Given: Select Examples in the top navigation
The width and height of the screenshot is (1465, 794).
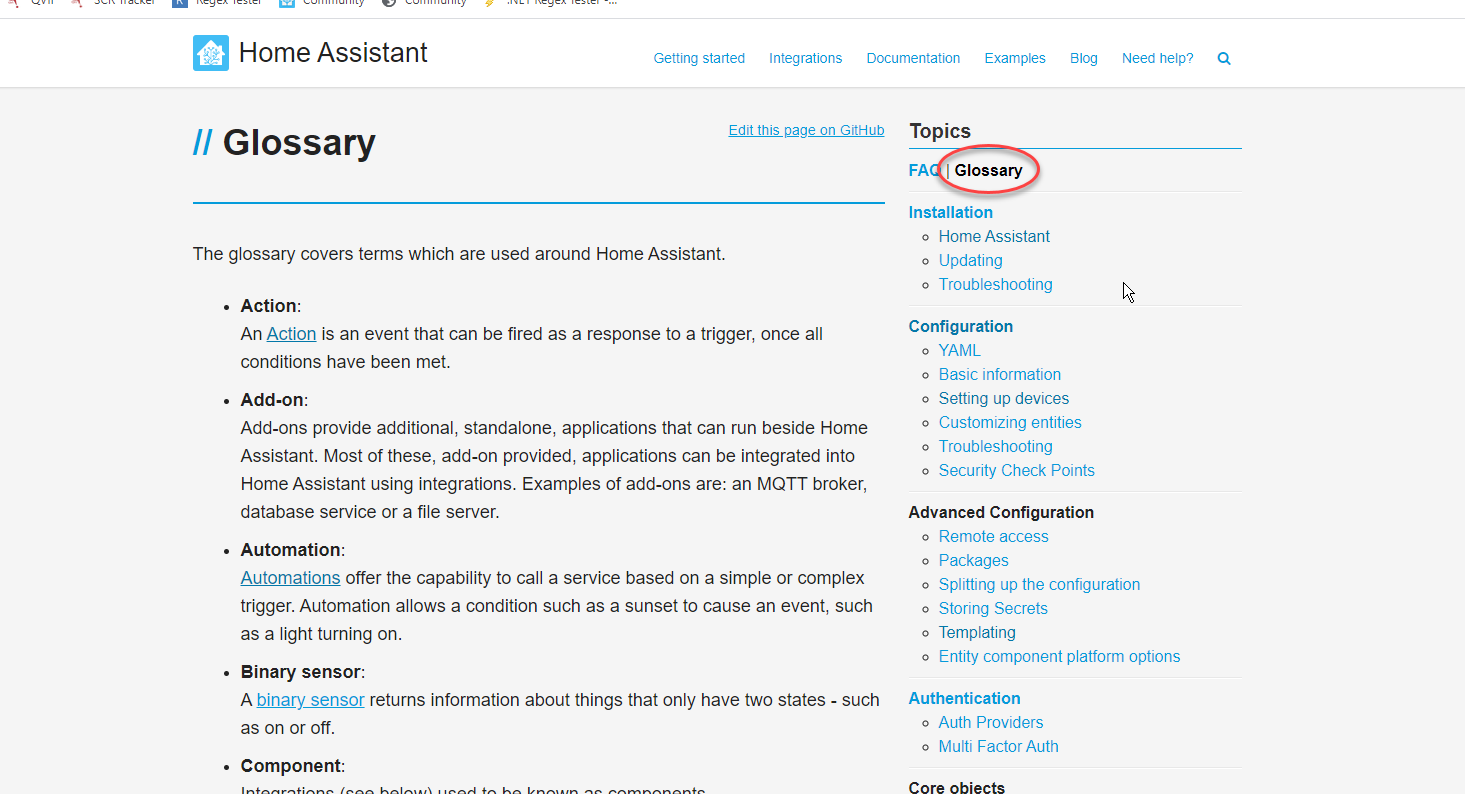Looking at the screenshot, I should coord(1015,58).
